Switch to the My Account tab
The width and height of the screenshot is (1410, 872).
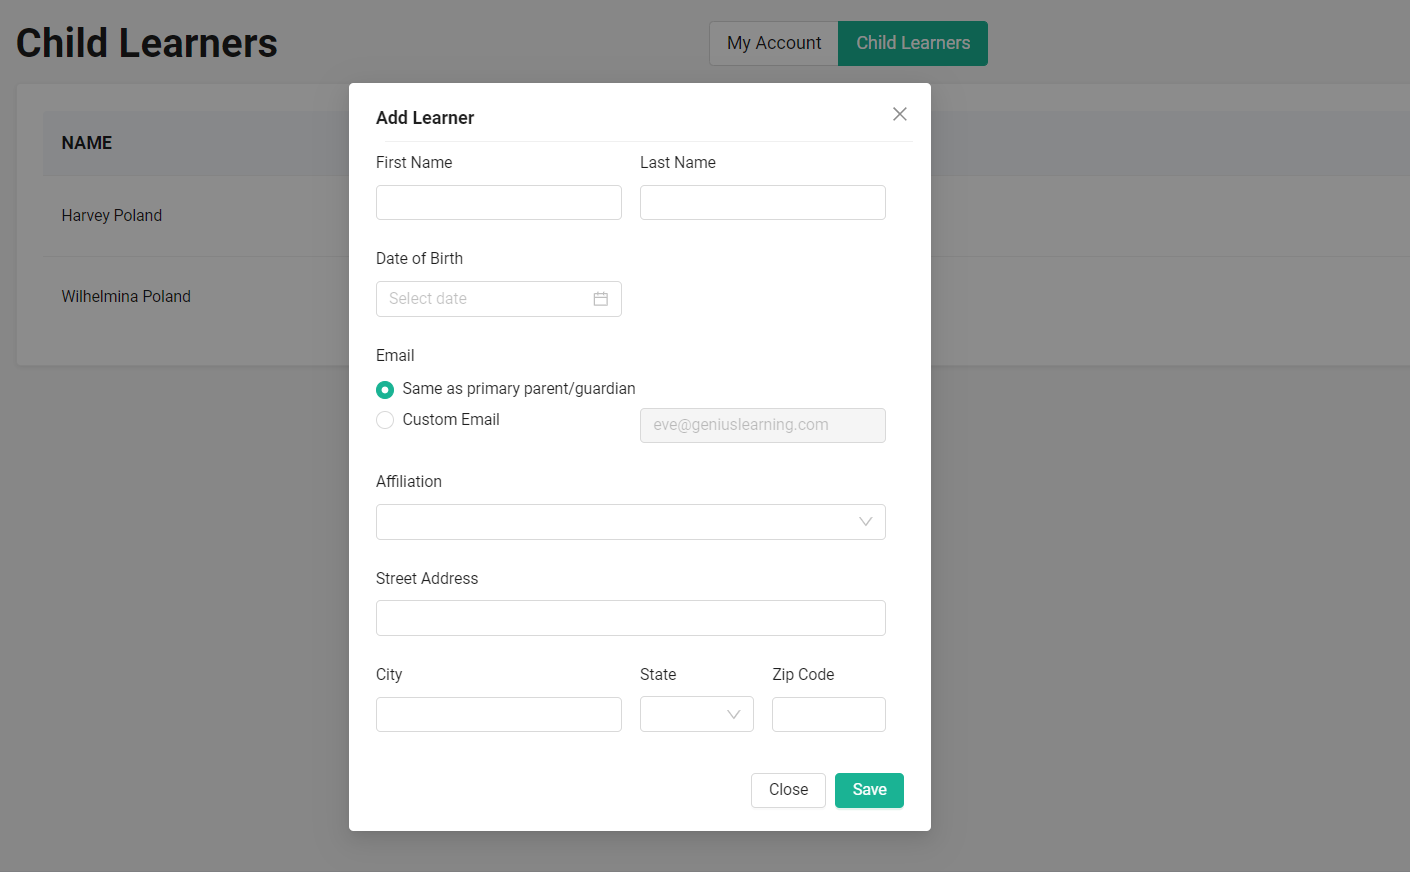pos(773,43)
